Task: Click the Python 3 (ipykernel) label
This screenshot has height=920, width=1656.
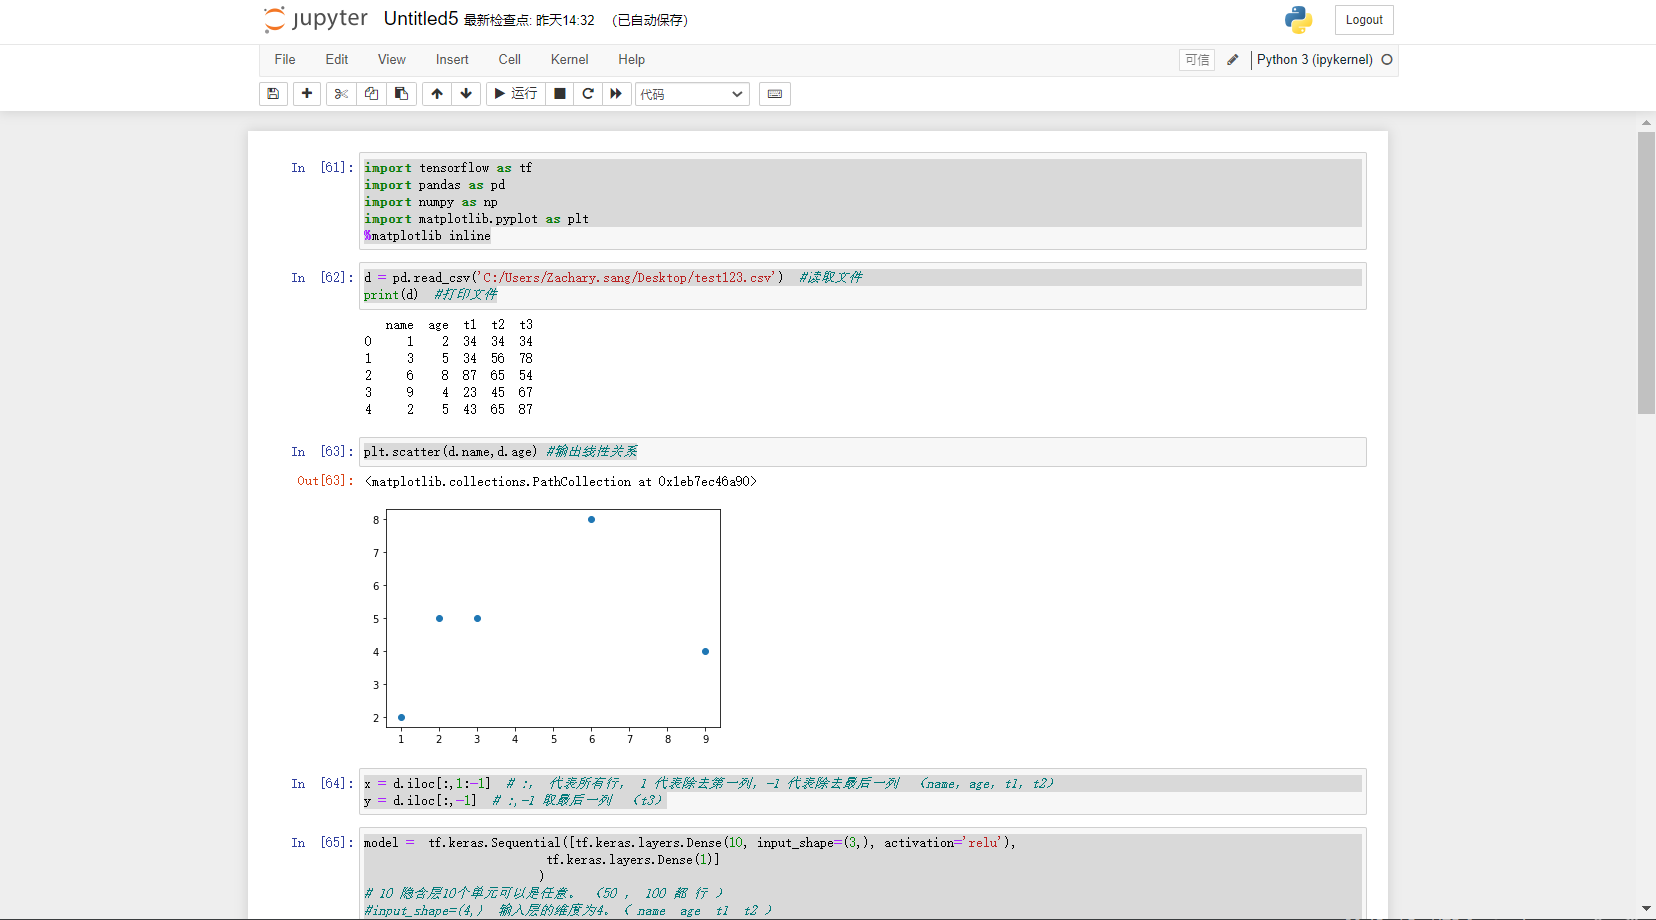Action: [1314, 60]
